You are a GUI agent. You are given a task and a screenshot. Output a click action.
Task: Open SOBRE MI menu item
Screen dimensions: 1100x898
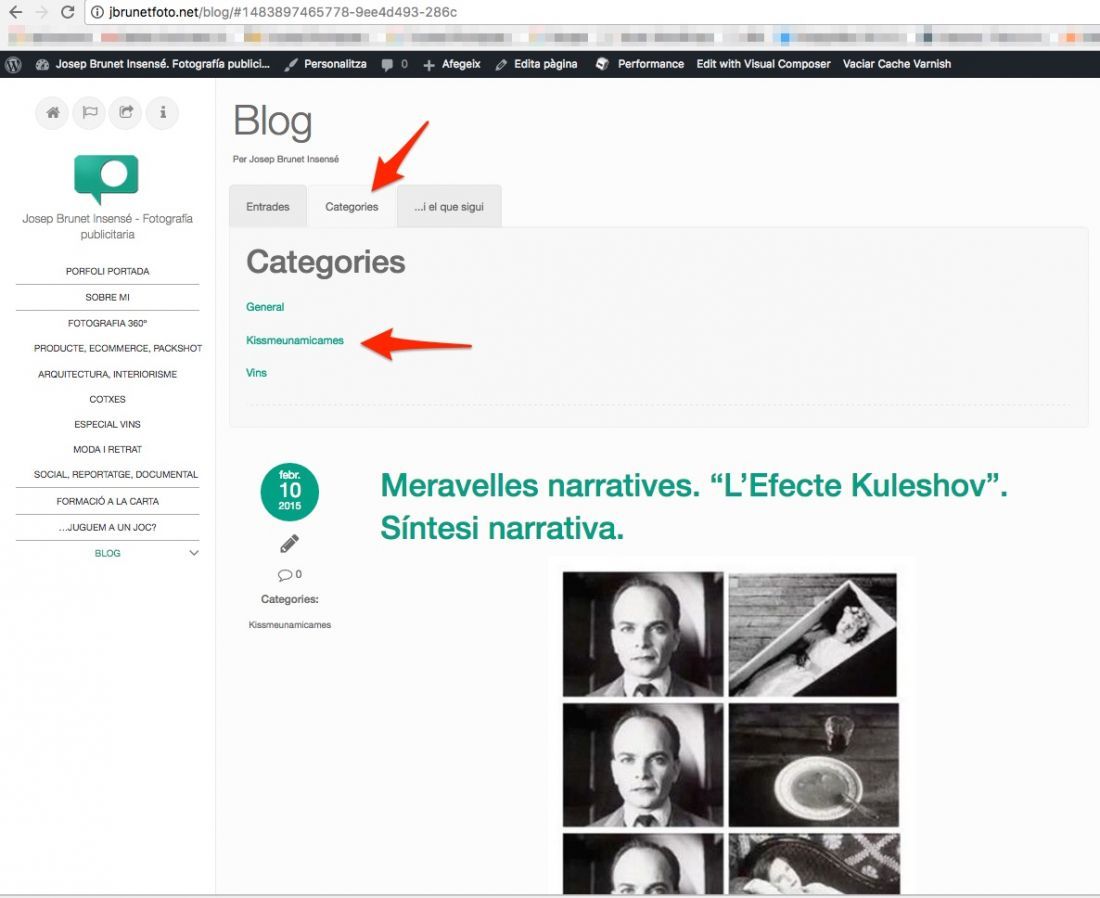coord(107,297)
